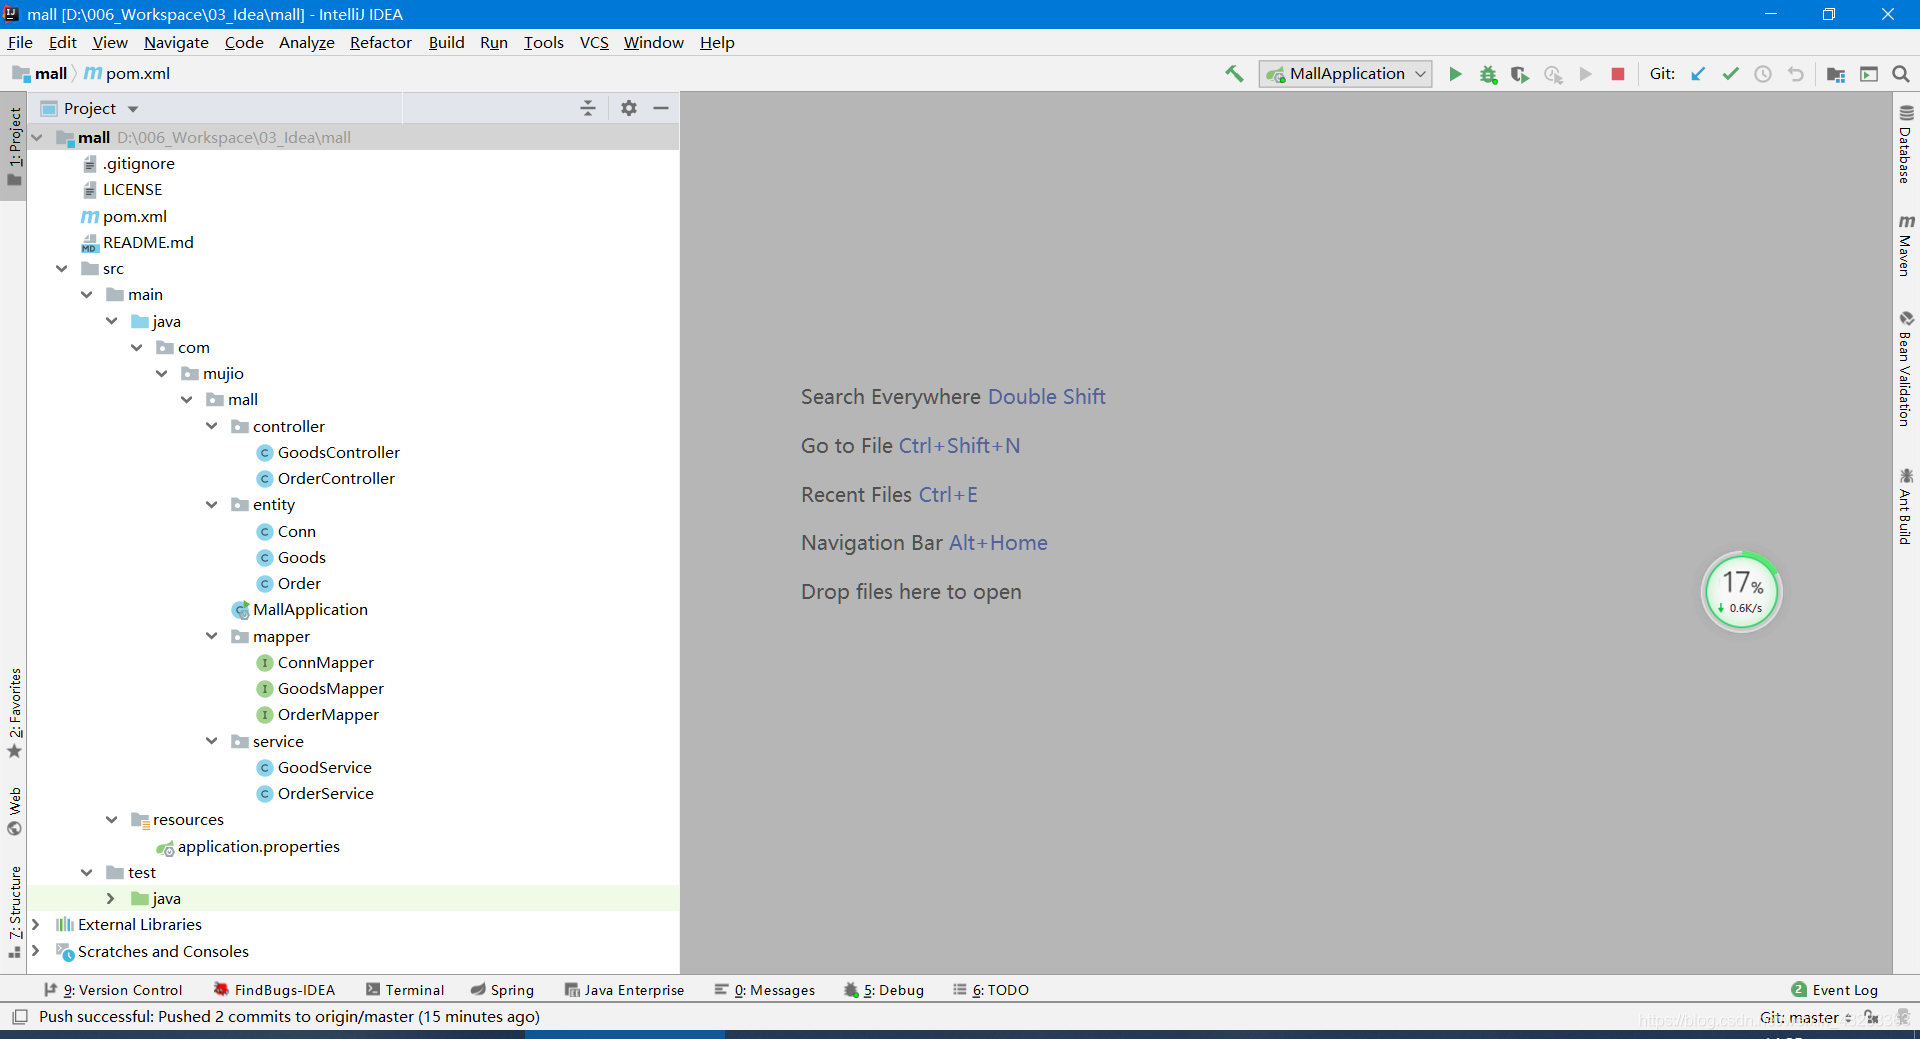The height and width of the screenshot is (1039, 1920).
Task: Collapse the entity package
Action: pos(212,505)
